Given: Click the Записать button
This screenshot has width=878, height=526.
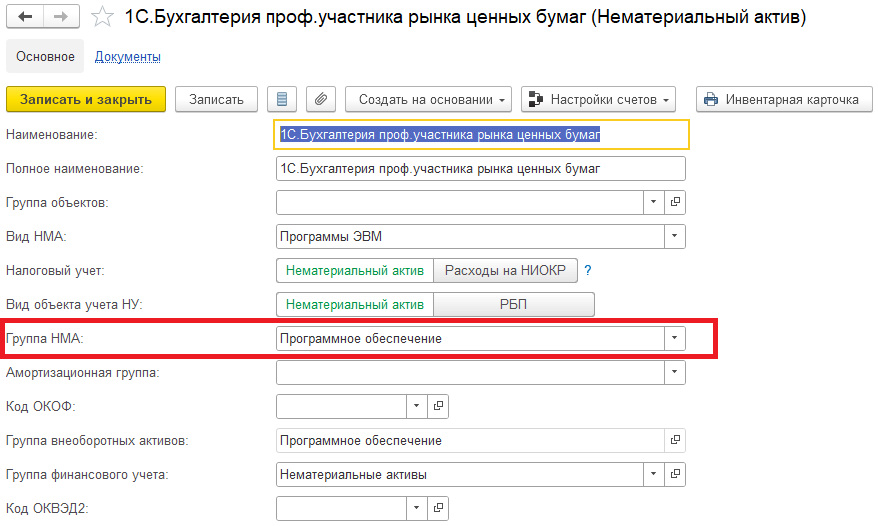Looking at the screenshot, I should coord(216,99).
